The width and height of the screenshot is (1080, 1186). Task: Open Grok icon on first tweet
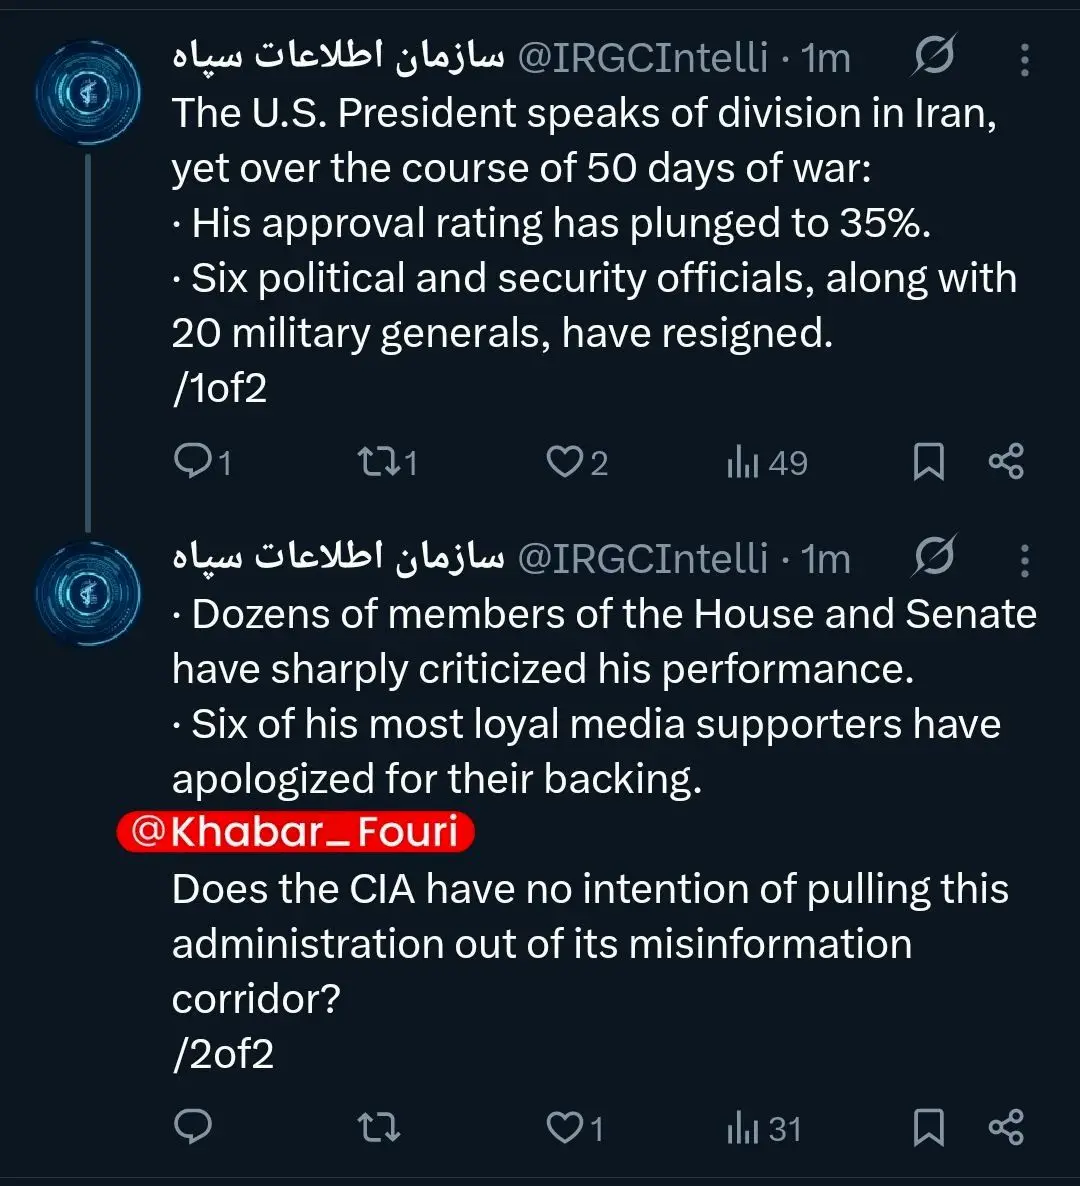933,58
